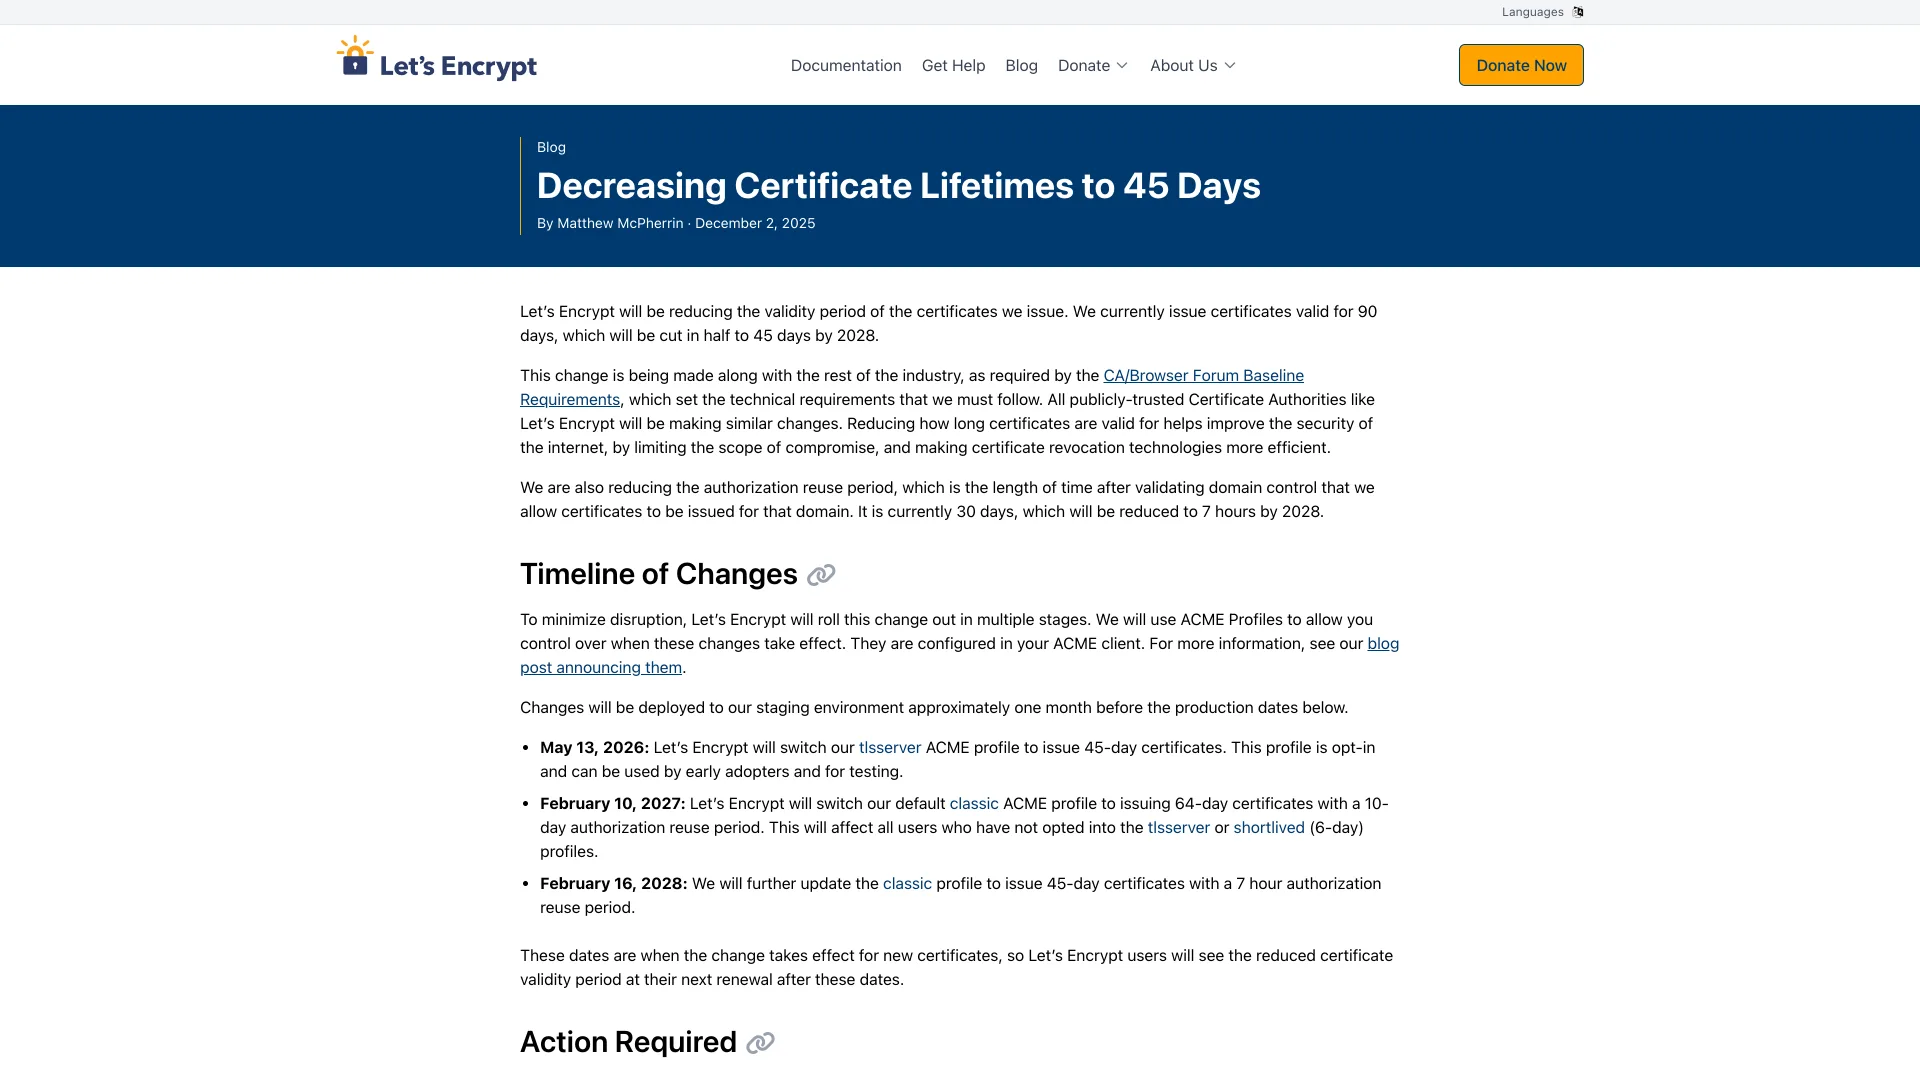Expand the About Us dropdown menu
The width and height of the screenshot is (1920, 1080).
tap(1193, 65)
